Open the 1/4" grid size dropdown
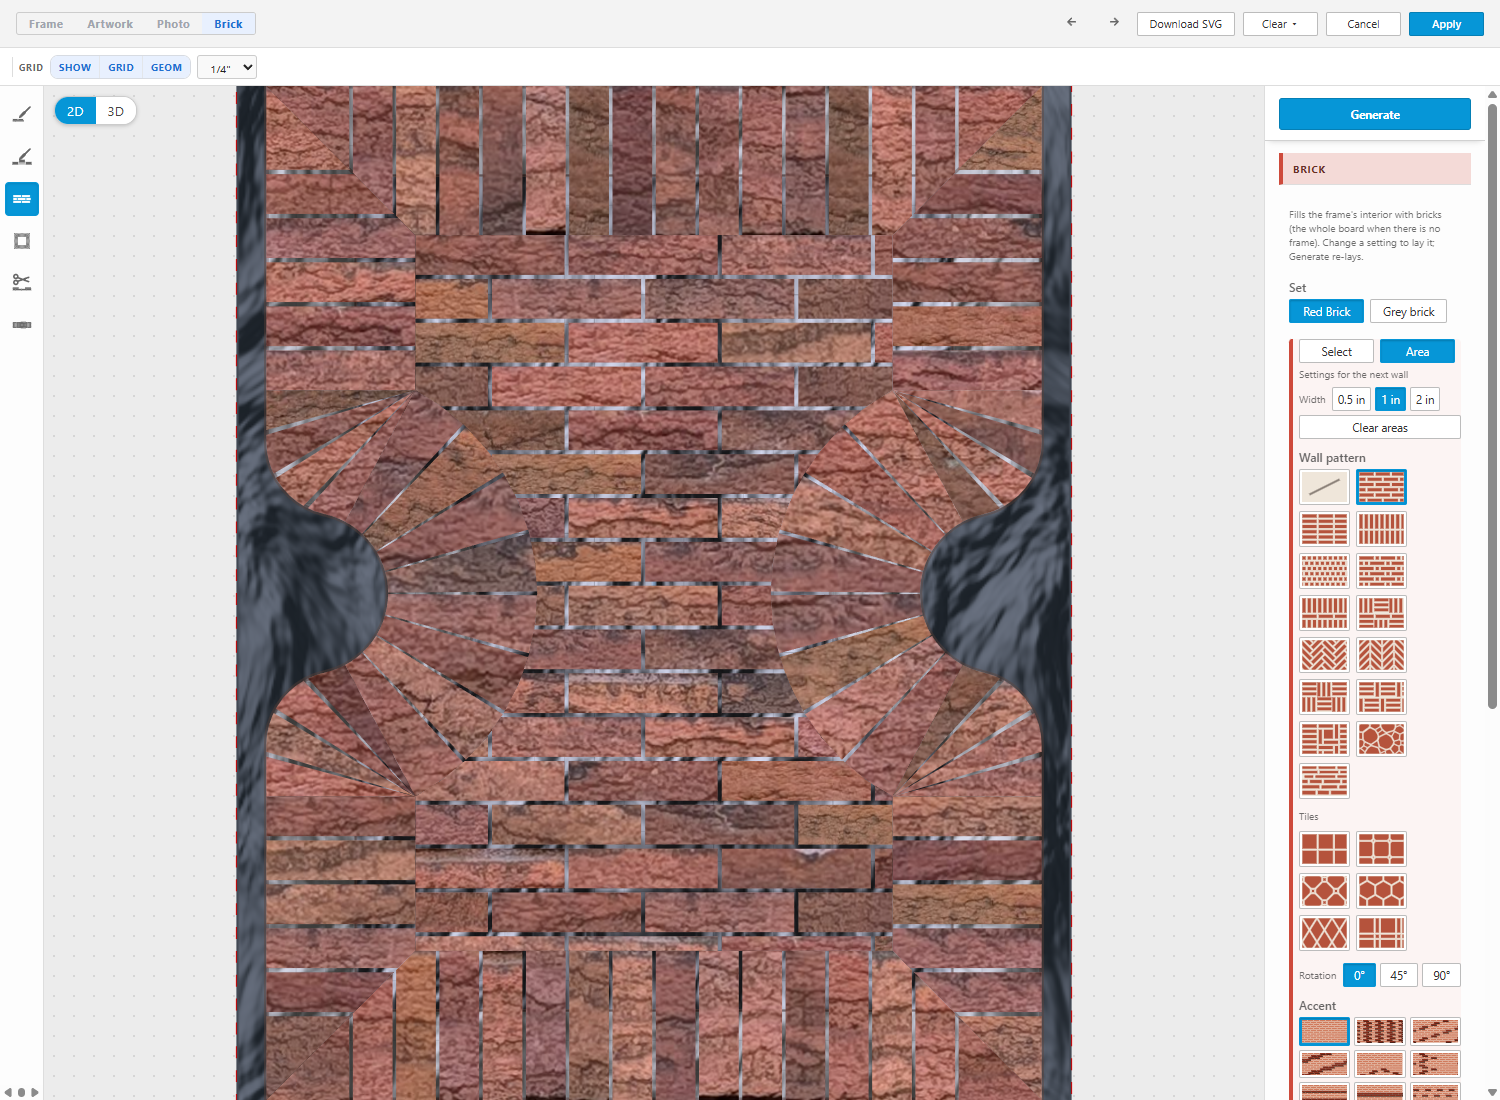This screenshot has width=1500, height=1100. coord(227,68)
